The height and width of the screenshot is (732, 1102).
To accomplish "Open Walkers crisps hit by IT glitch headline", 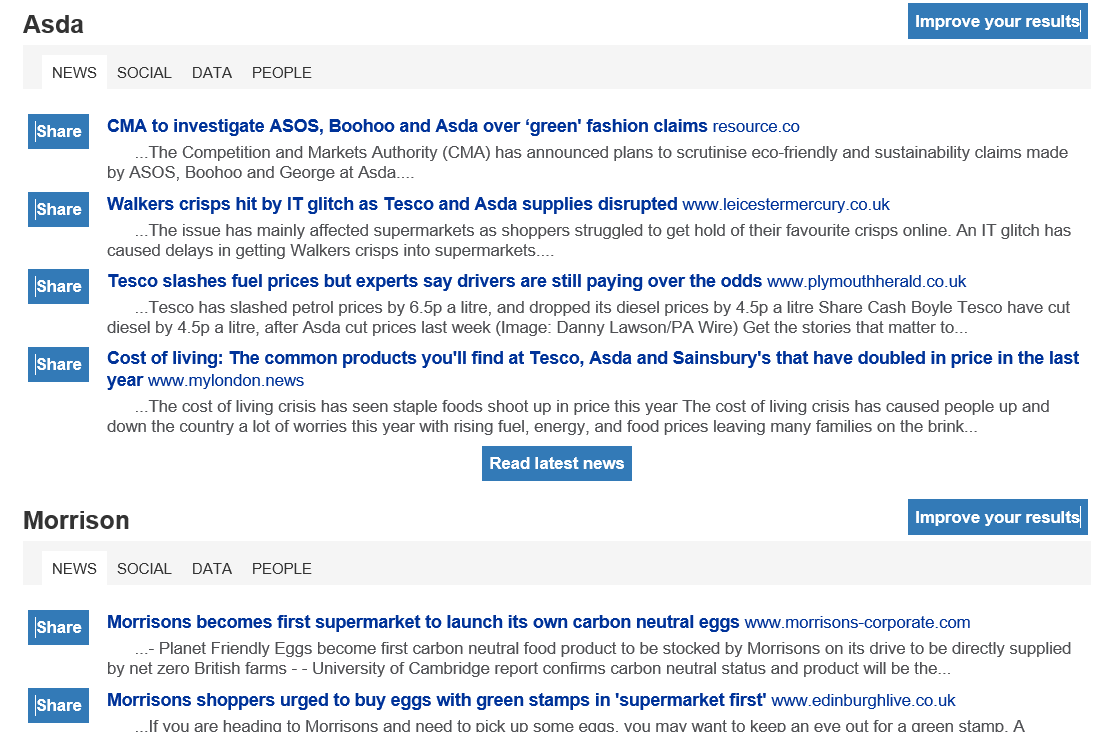I will click(x=392, y=204).
